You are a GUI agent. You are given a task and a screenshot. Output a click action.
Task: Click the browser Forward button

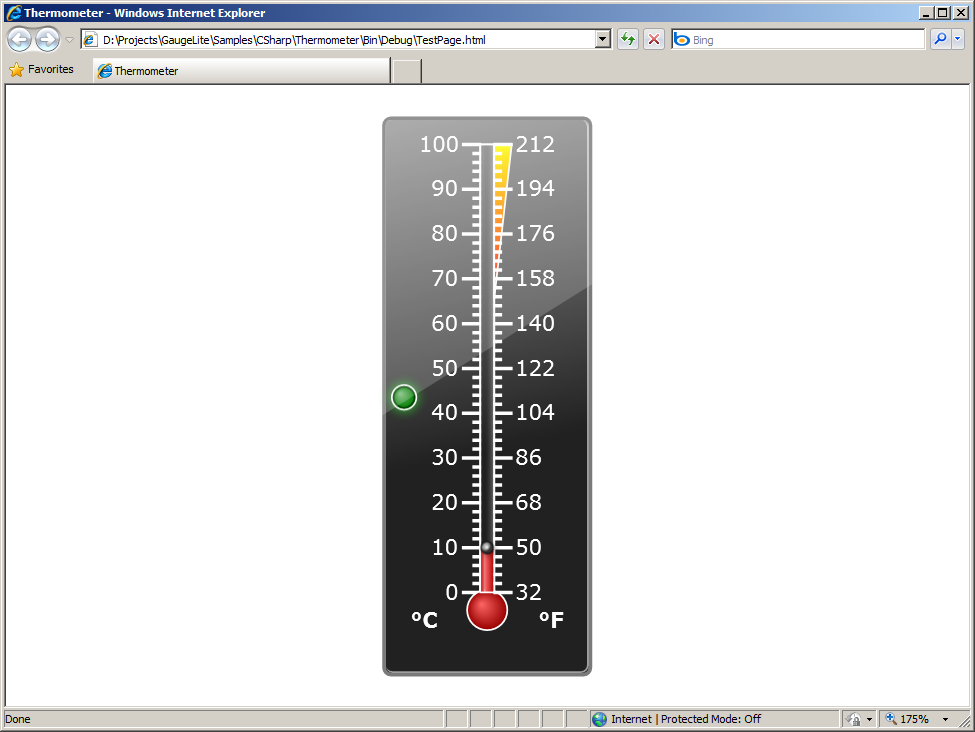[47, 40]
